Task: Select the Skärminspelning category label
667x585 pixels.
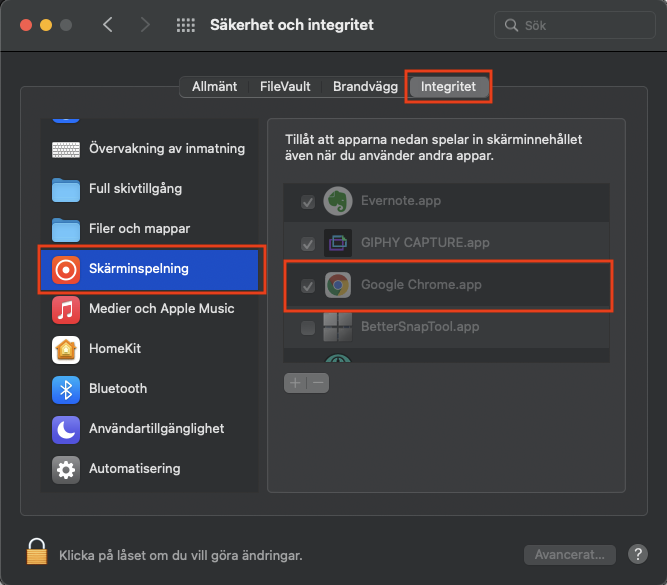Action: coord(139,268)
